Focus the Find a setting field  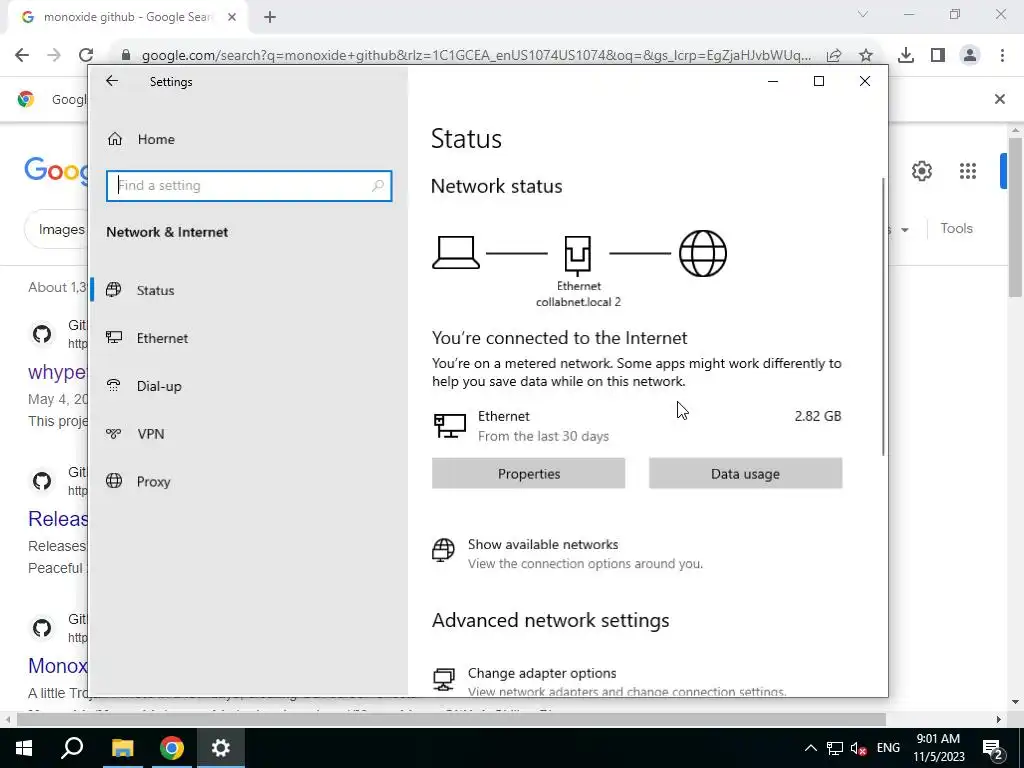pyautogui.click(x=249, y=185)
